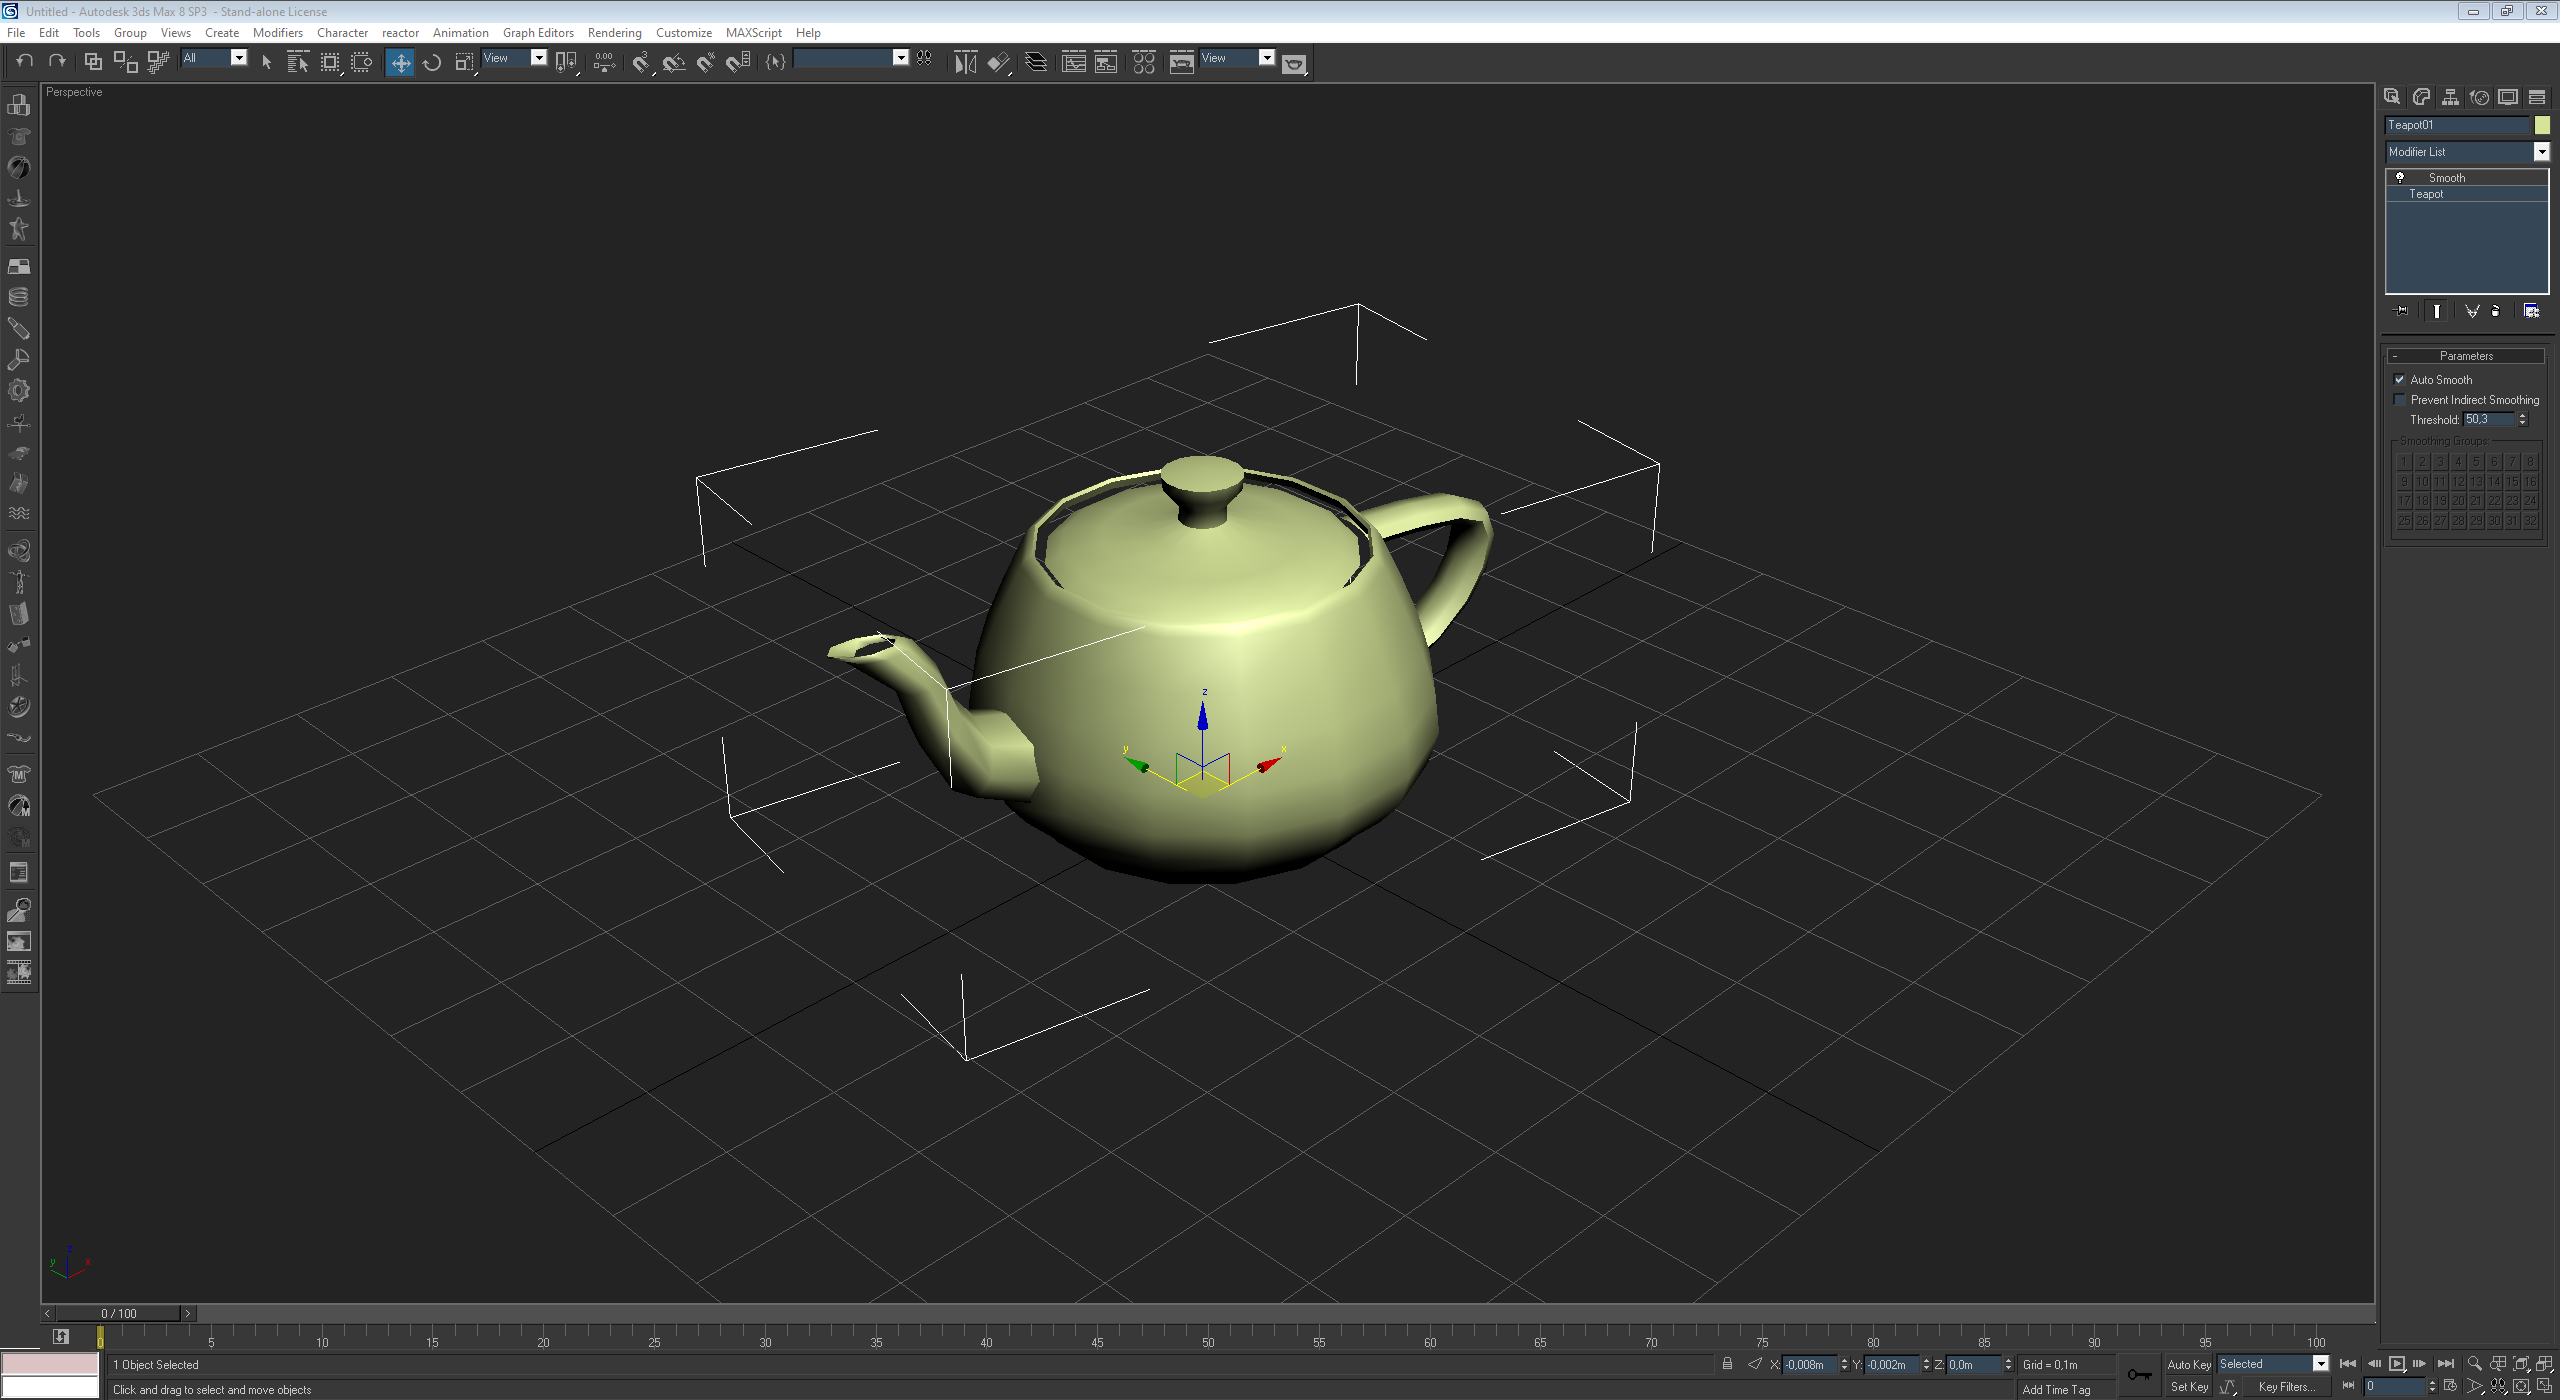Open the Rendering menu
This screenshot has width=2560, height=1400.
click(x=614, y=33)
